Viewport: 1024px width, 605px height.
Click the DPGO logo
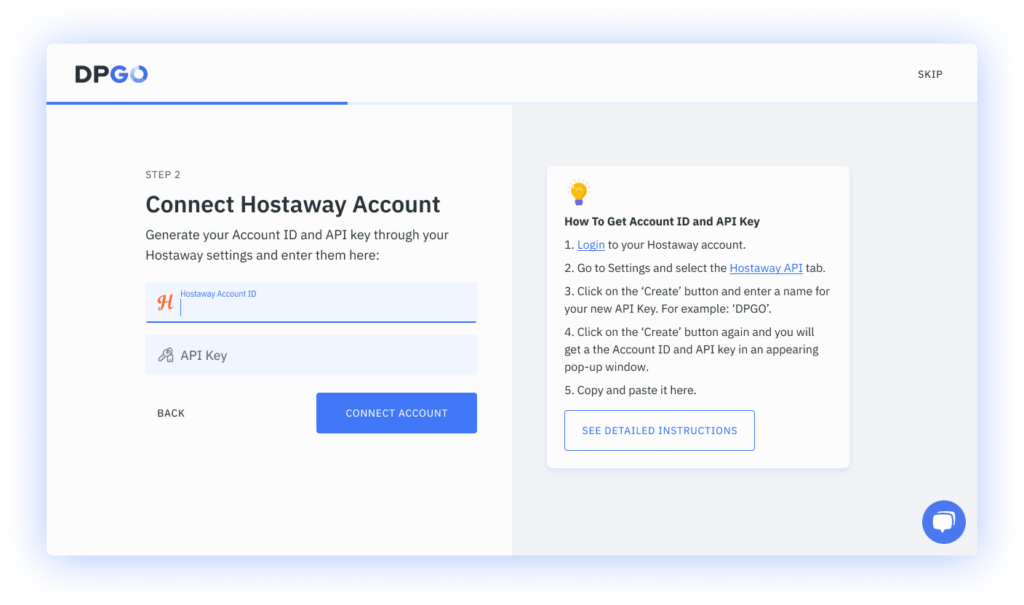111,74
